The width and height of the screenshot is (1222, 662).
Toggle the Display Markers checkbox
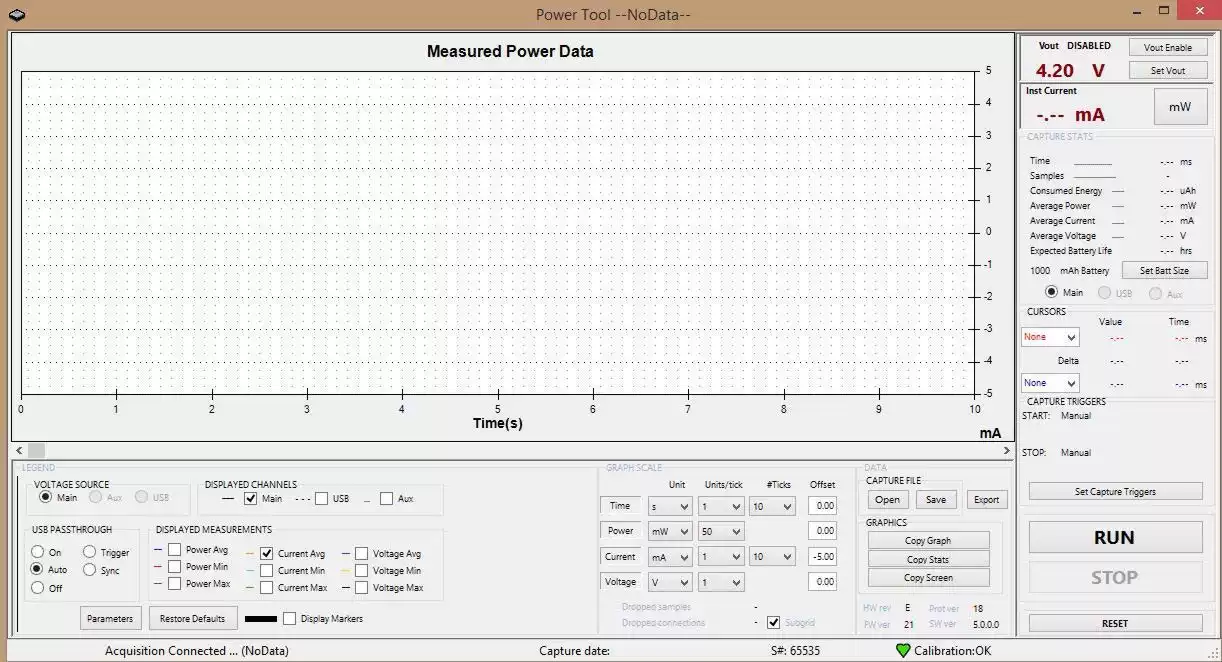point(290,619)
